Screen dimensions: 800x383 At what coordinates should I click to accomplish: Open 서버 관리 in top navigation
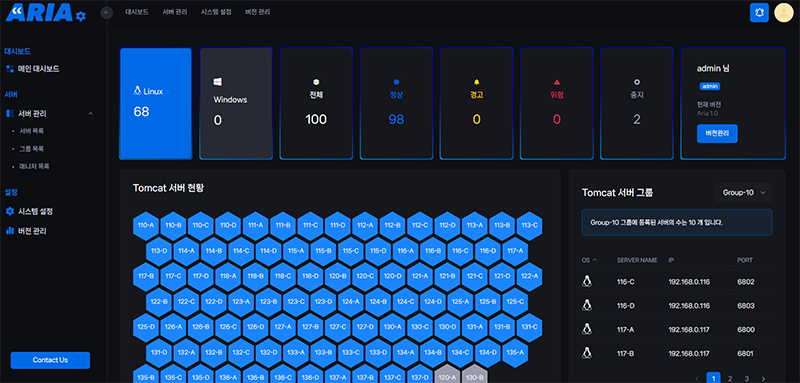pyautogui.click(x=175, y=12)
